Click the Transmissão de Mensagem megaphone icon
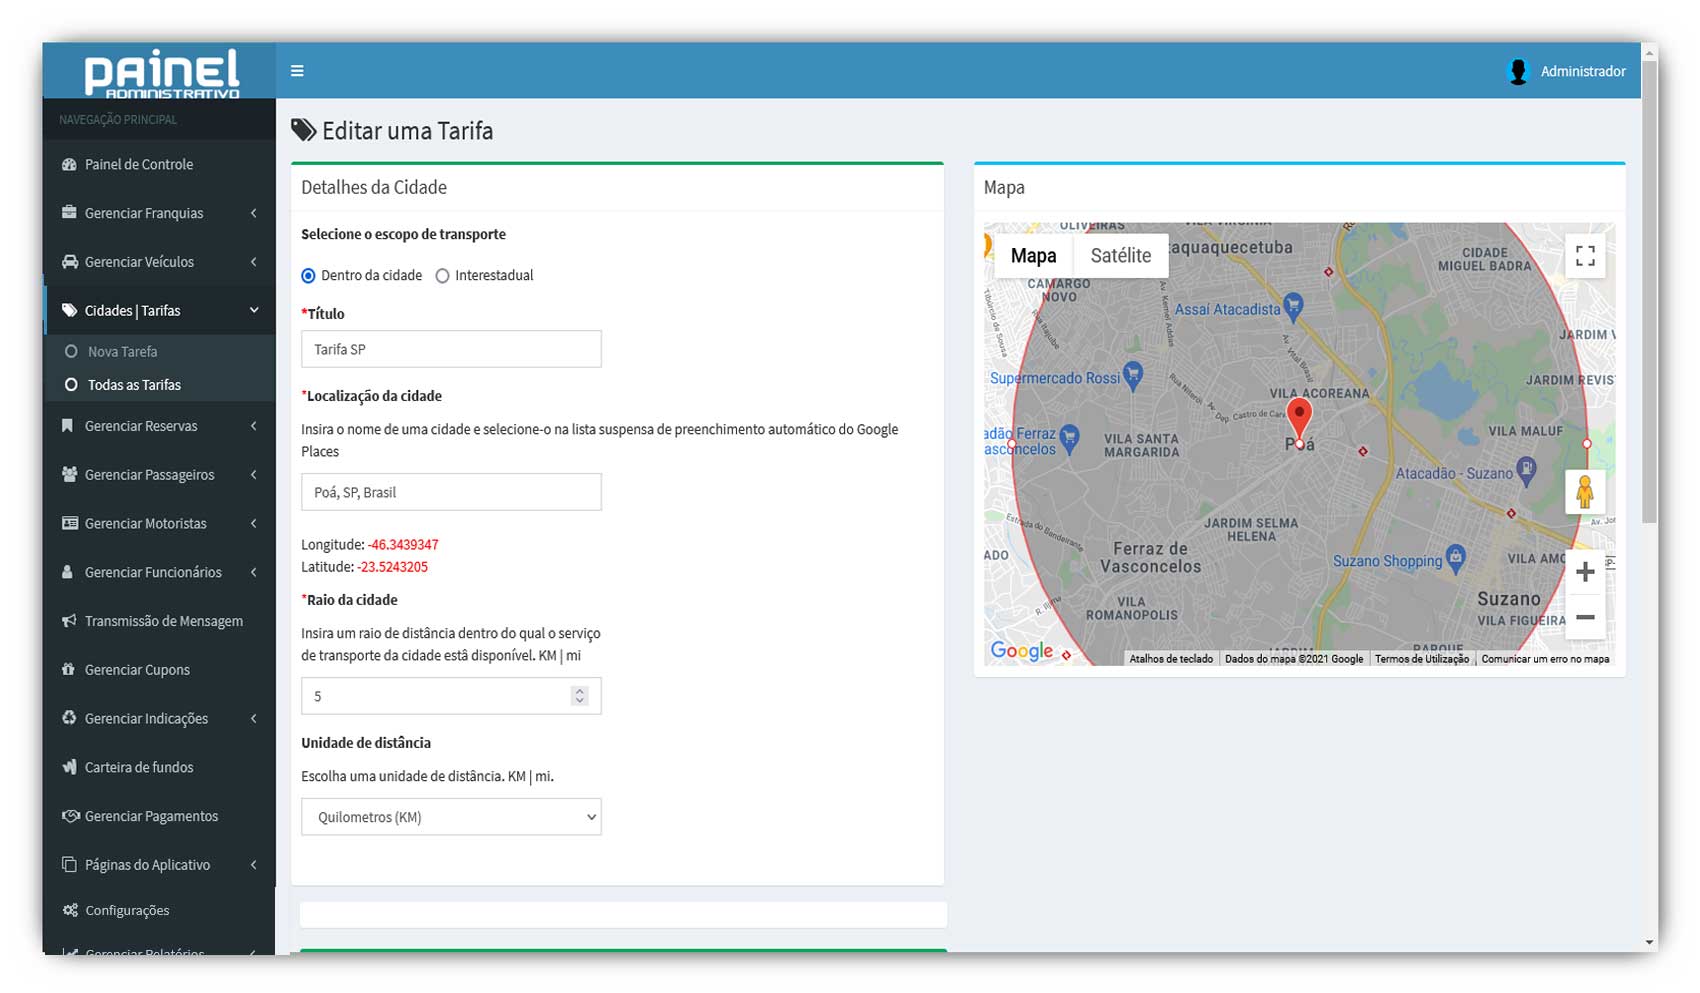1700x993 pixels. (69, 620)
